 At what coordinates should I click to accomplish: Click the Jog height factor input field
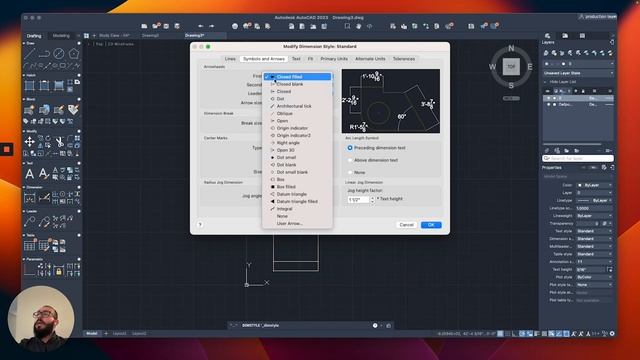tap(358, 199)
